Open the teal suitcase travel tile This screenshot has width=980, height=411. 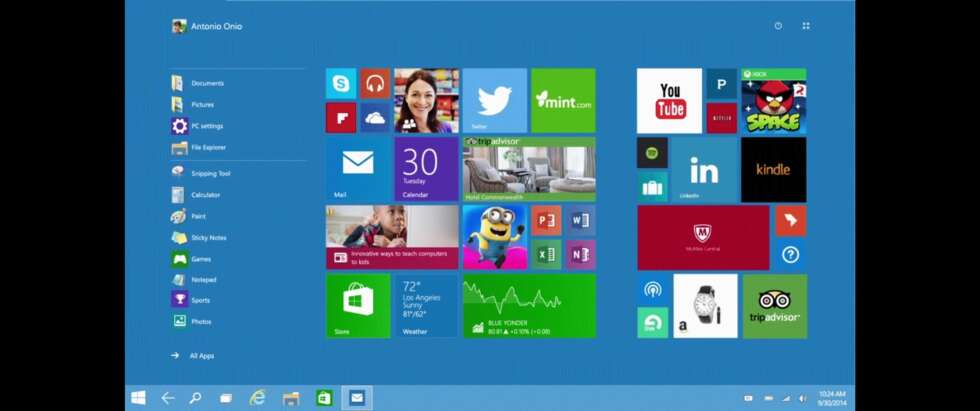pos(652,187)
